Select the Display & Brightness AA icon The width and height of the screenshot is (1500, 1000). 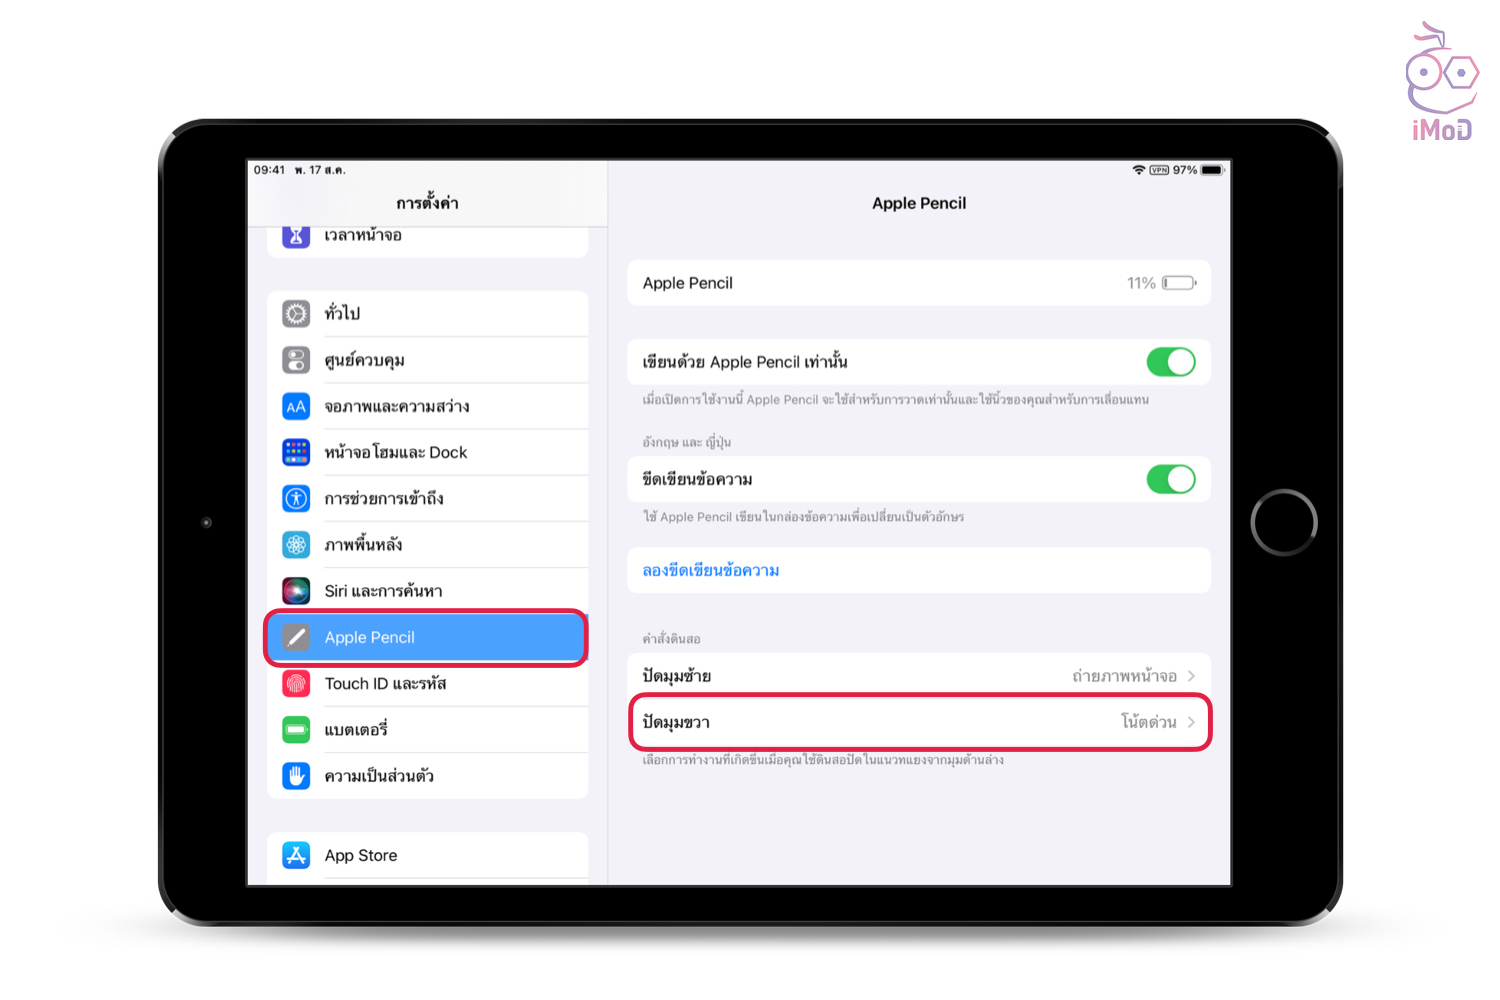click(296, 406)
